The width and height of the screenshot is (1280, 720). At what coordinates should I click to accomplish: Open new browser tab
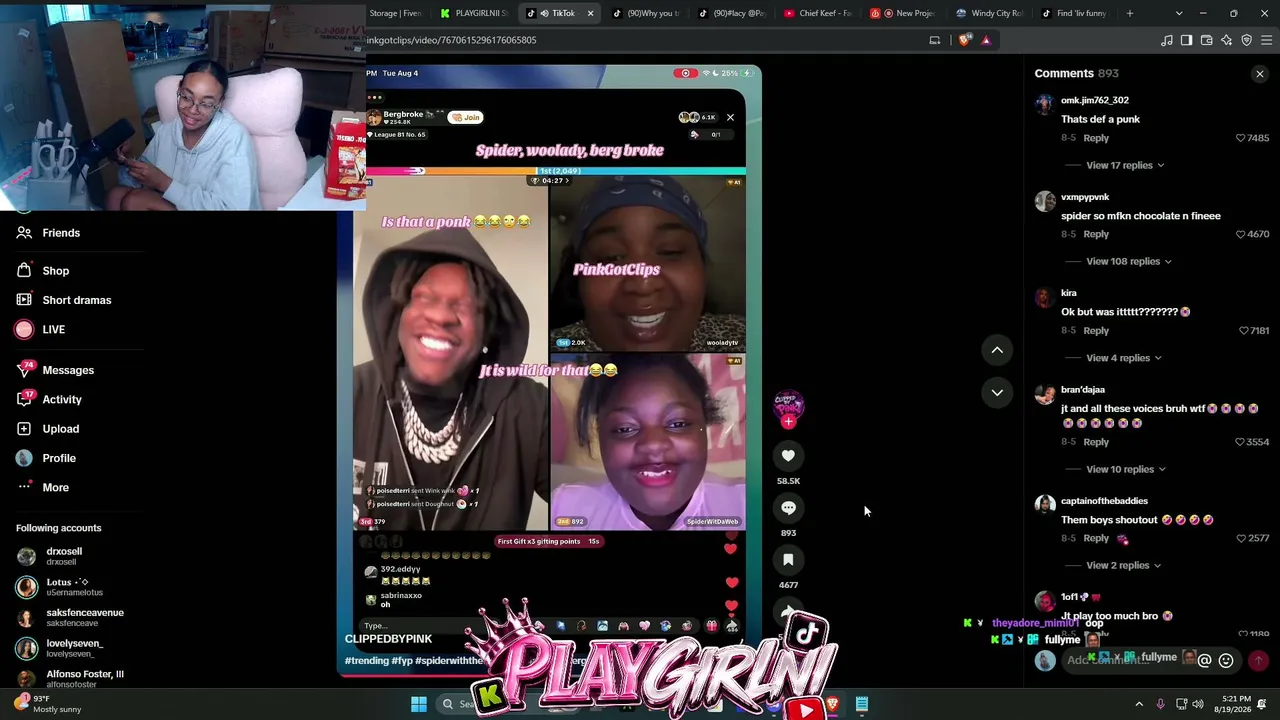click(x=1130, y=13)
